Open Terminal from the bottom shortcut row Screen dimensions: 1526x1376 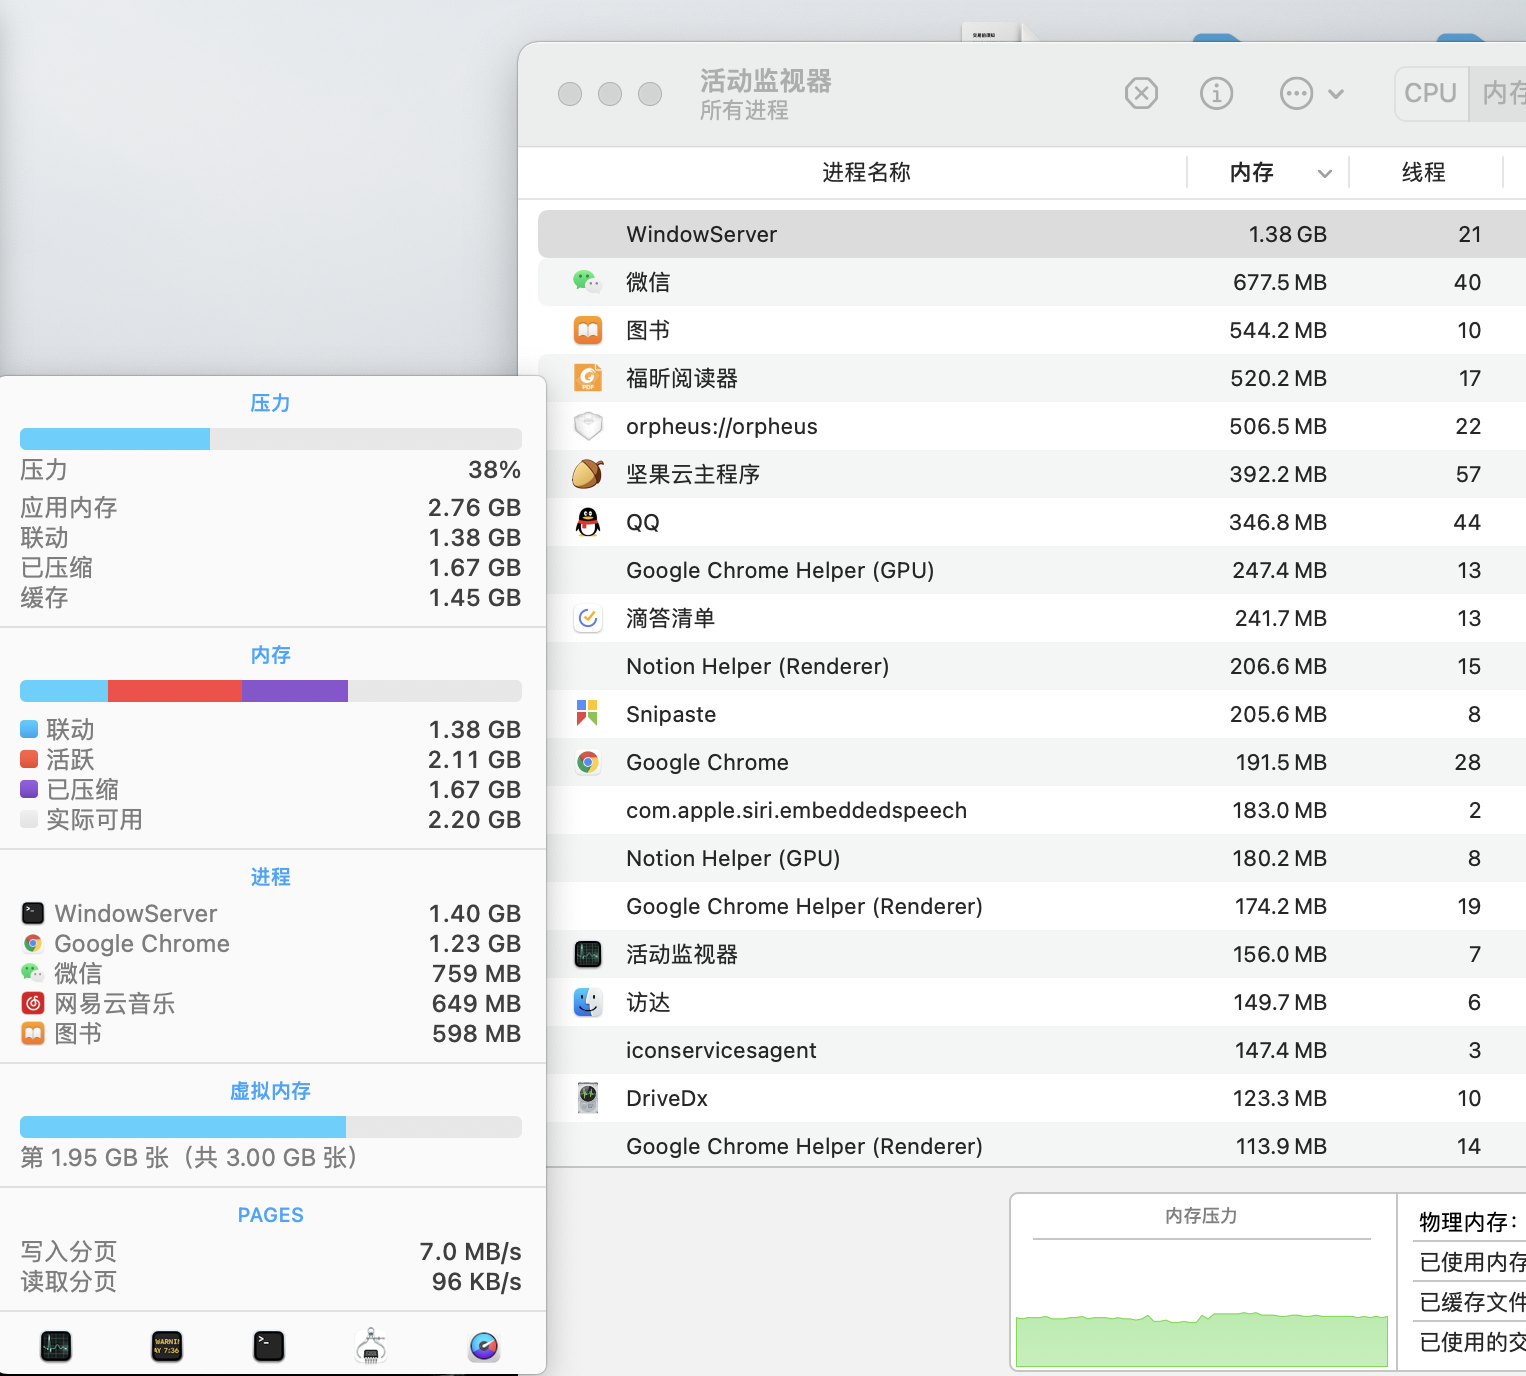click(x=268, y=1346)
